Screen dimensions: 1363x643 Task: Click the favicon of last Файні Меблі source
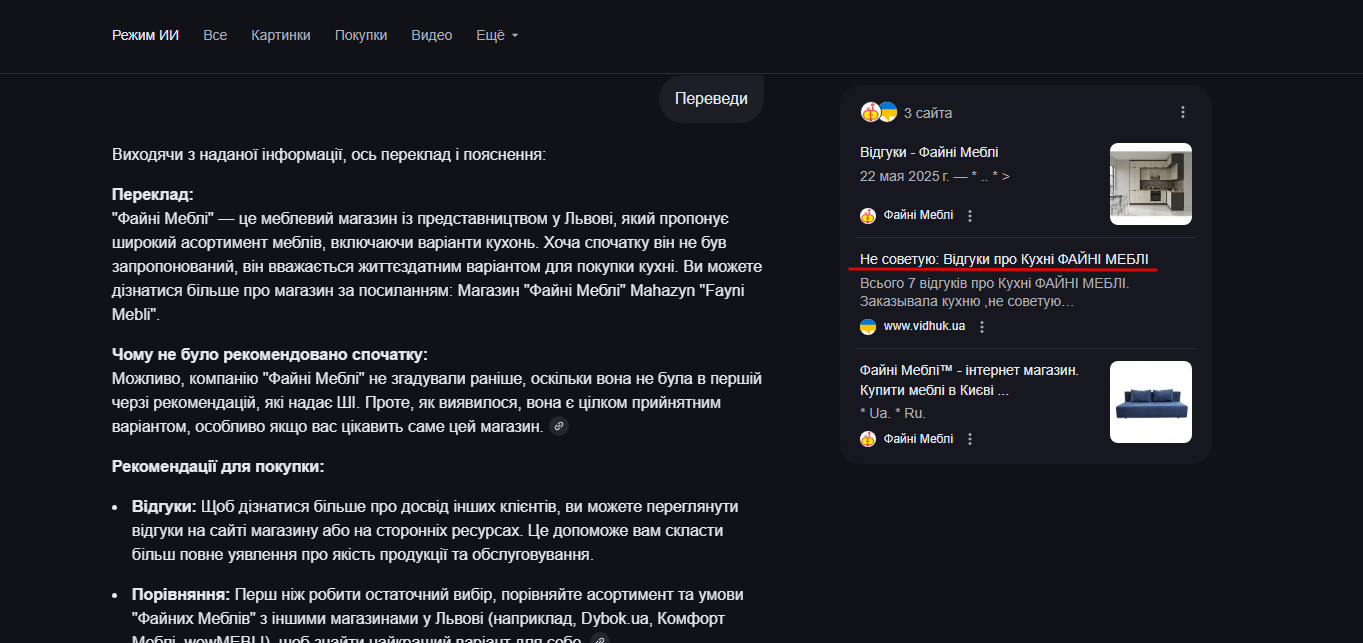(868, 439)
